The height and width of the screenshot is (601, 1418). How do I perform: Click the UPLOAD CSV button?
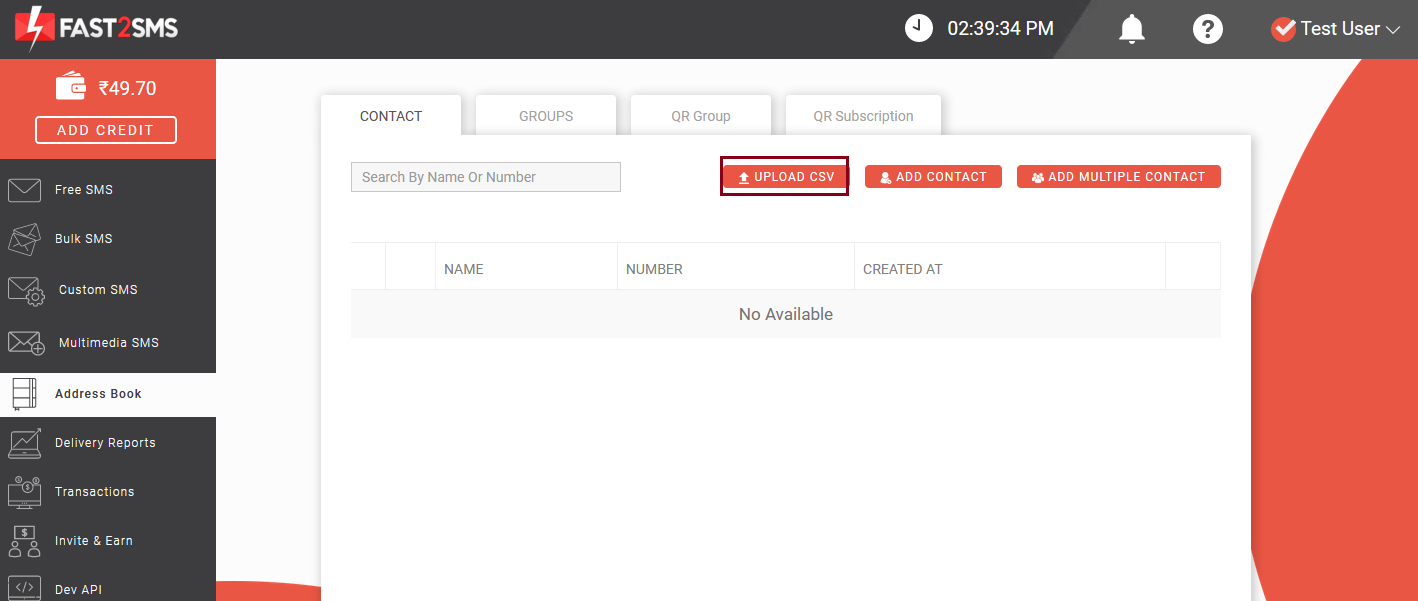tap(785, 177)
